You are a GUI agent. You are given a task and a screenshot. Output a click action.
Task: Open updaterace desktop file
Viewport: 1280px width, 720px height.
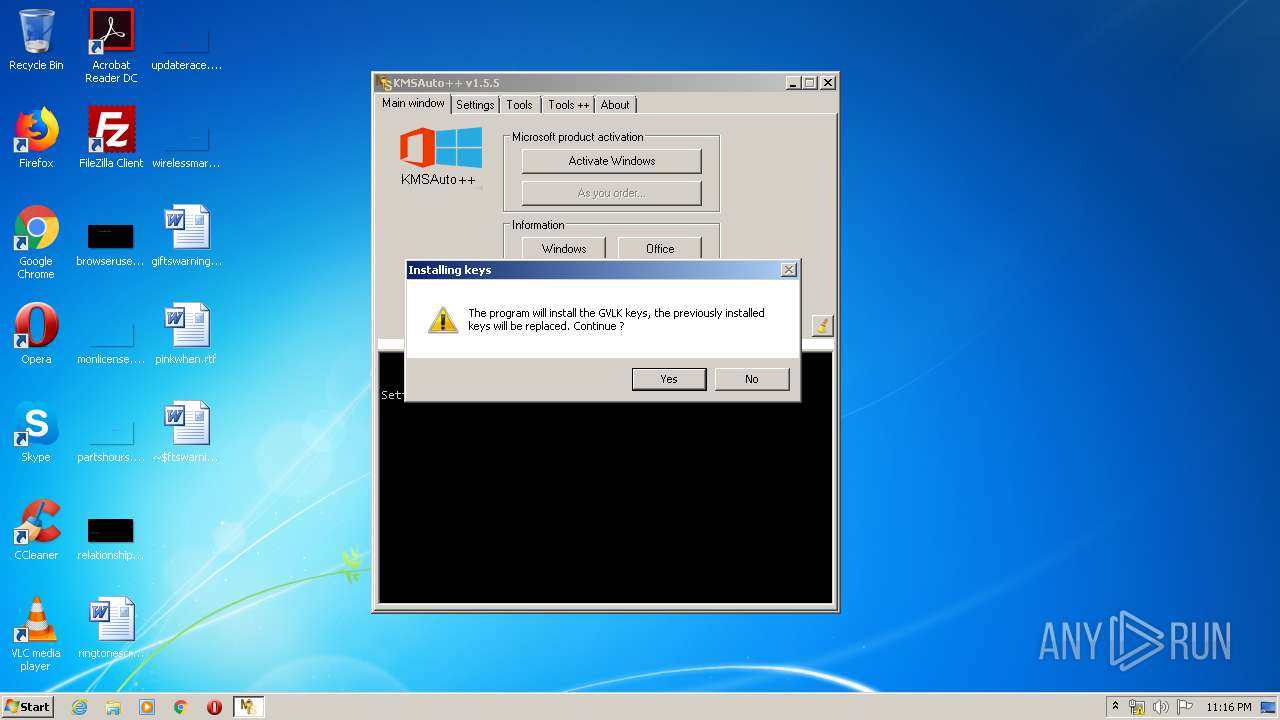186,48
